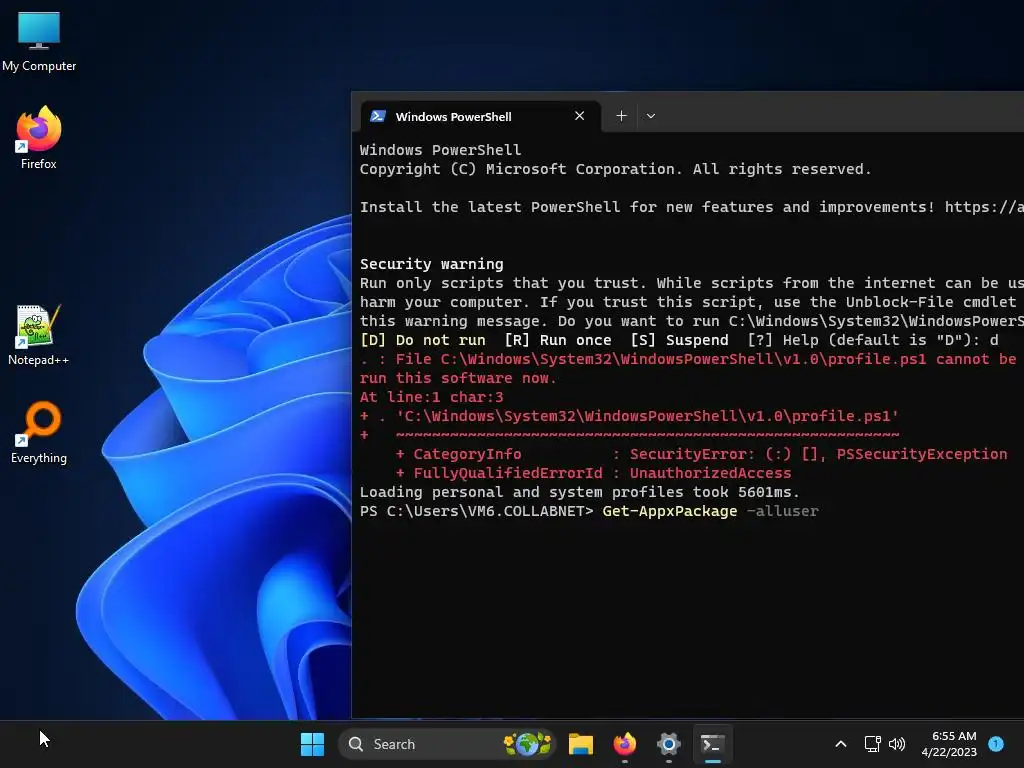Click the 'UnauthorizedAccess' error text
The image size is (1024, 768).
(x=710, y=473)
